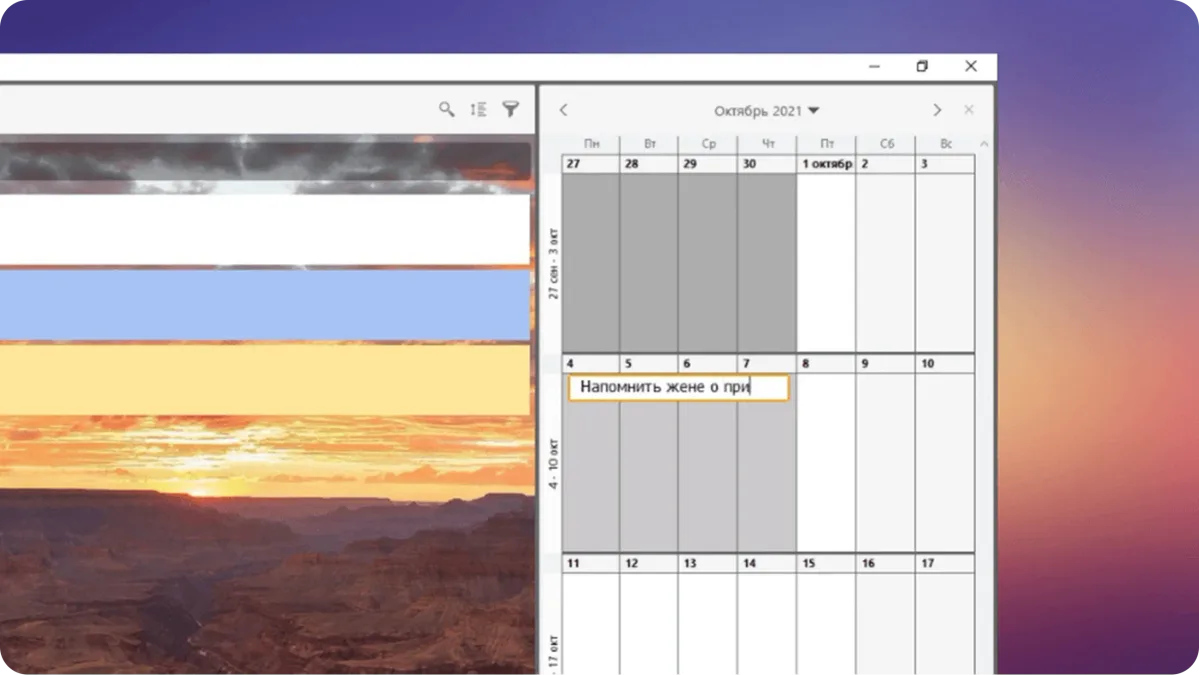Click the October 10 day cell
1199x675 pixels.
point(944,460)
